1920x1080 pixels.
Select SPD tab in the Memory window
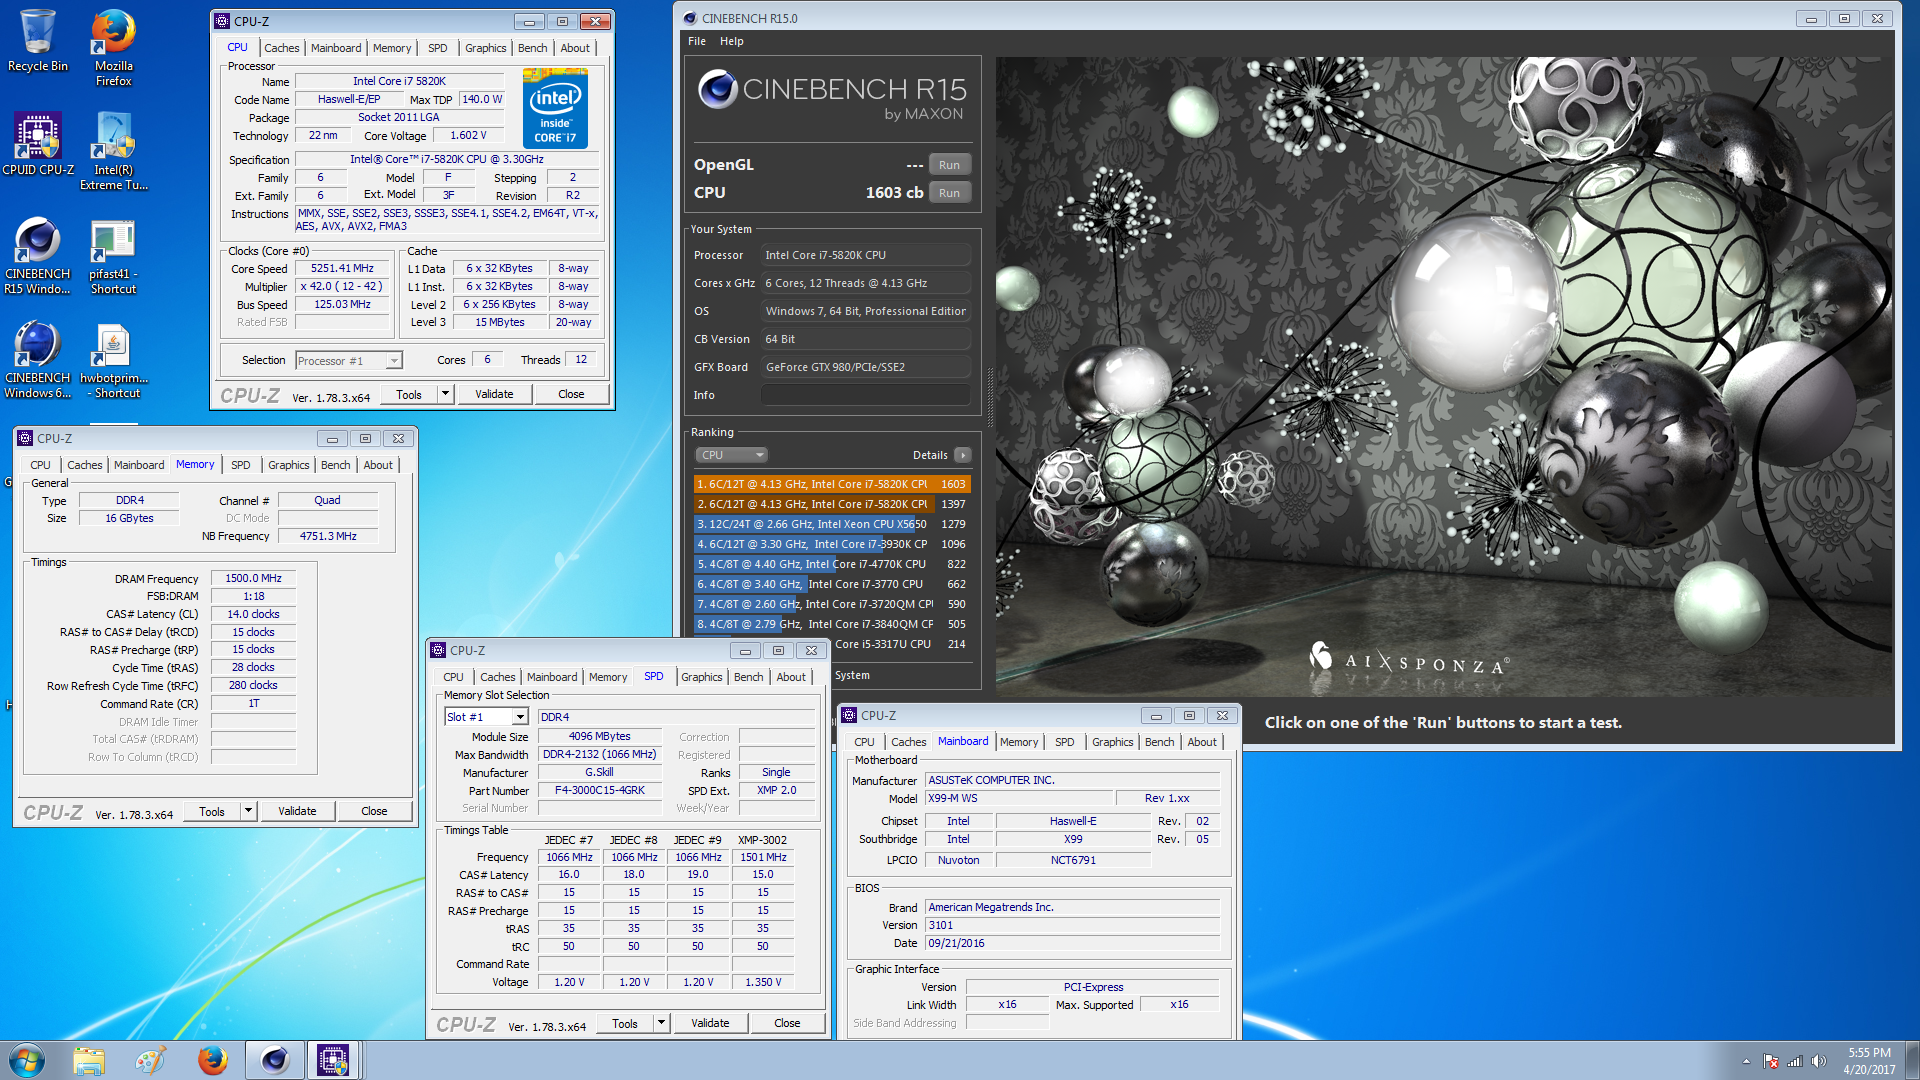point(241,465)
